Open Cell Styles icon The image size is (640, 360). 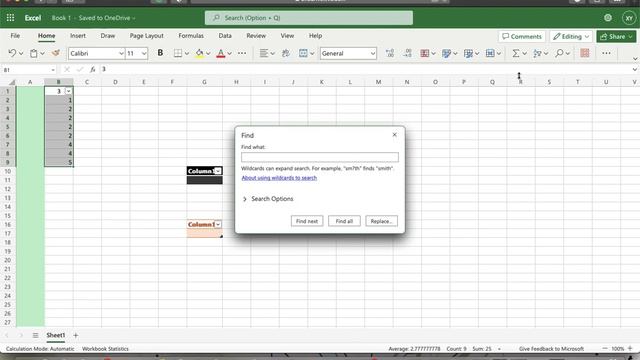[x=446, y=53]
